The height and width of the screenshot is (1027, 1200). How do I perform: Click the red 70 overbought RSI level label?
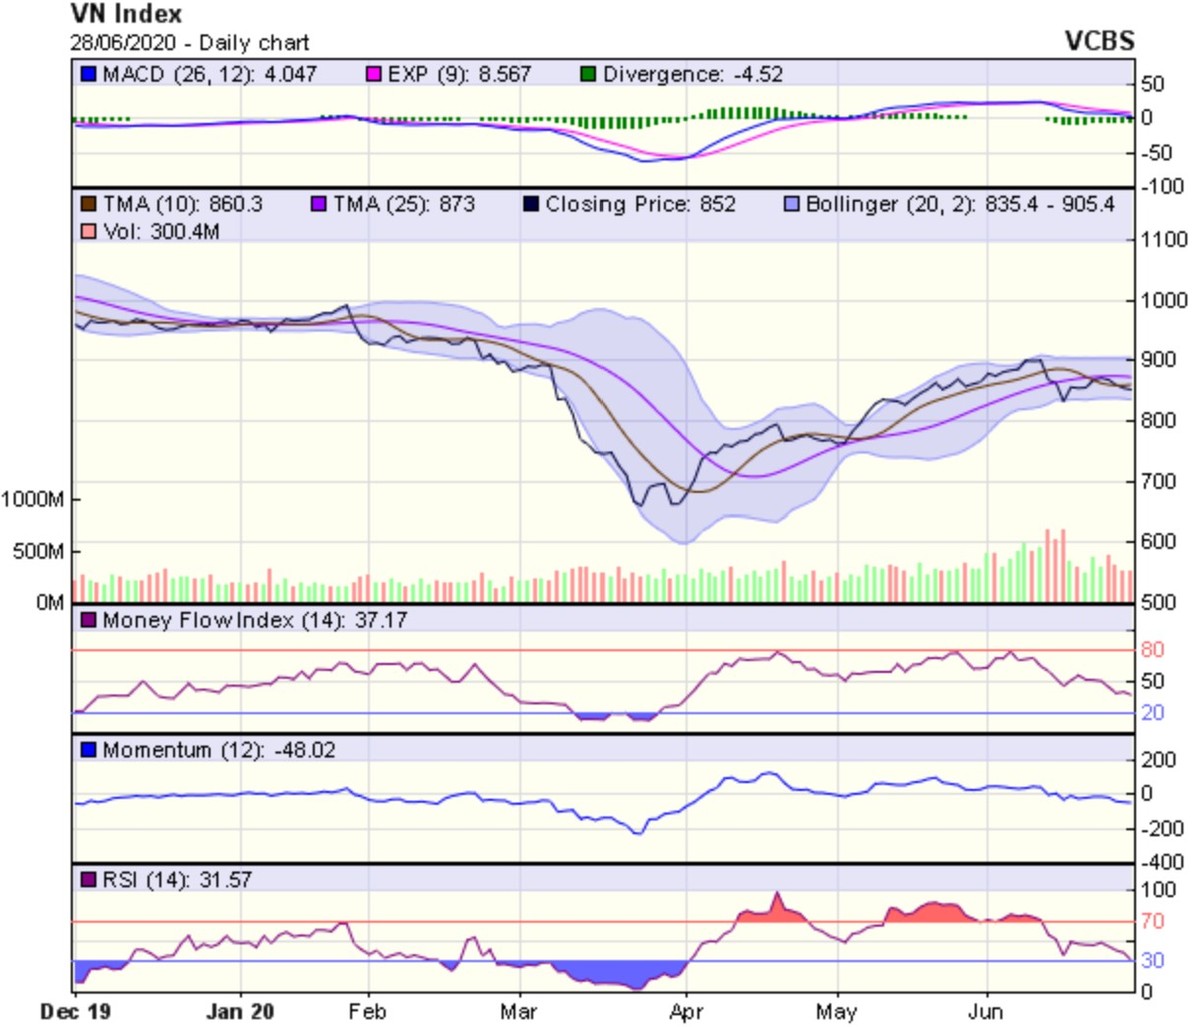point(1152,921)
